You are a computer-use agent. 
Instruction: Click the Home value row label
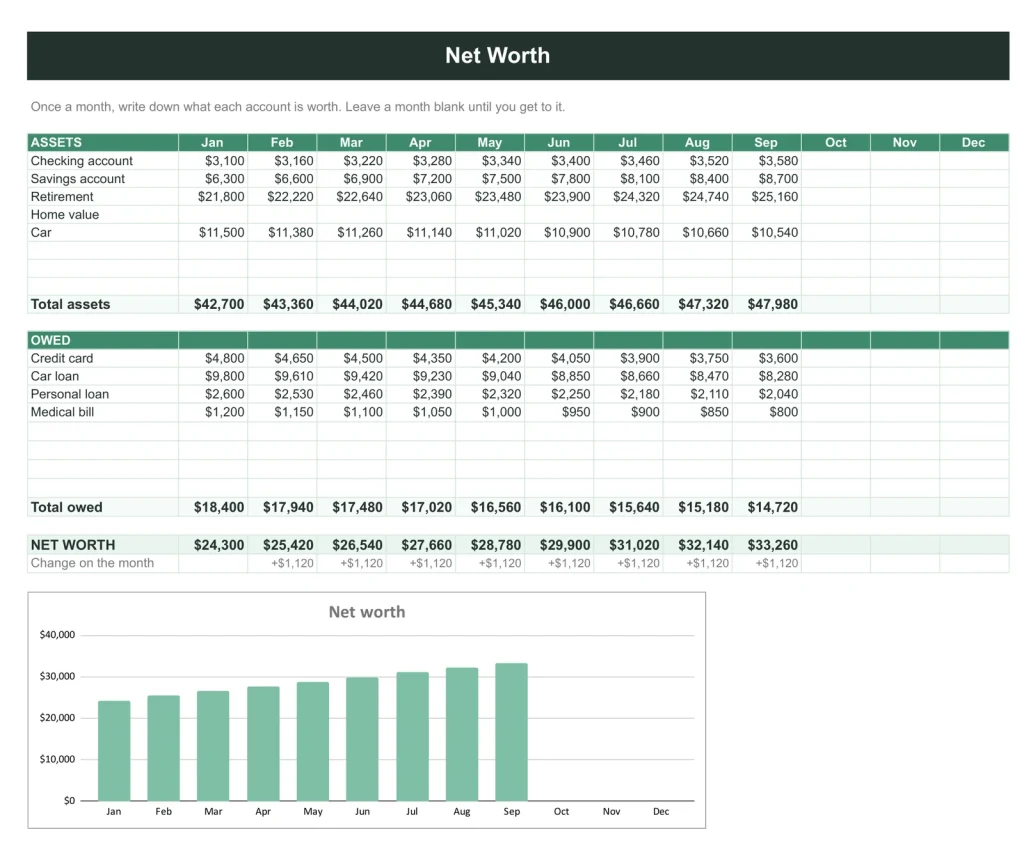coord(65,215)
